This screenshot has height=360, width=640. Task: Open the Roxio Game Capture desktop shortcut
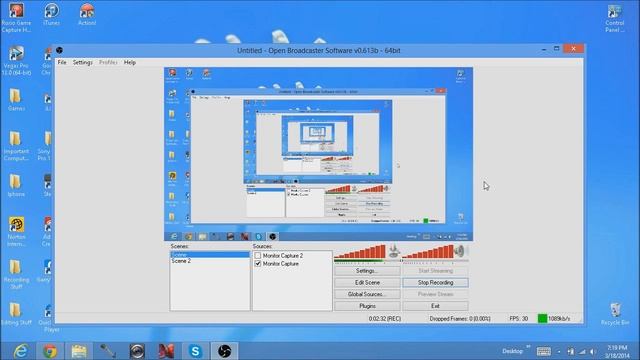pyautogui.click(x=16, y=18)
